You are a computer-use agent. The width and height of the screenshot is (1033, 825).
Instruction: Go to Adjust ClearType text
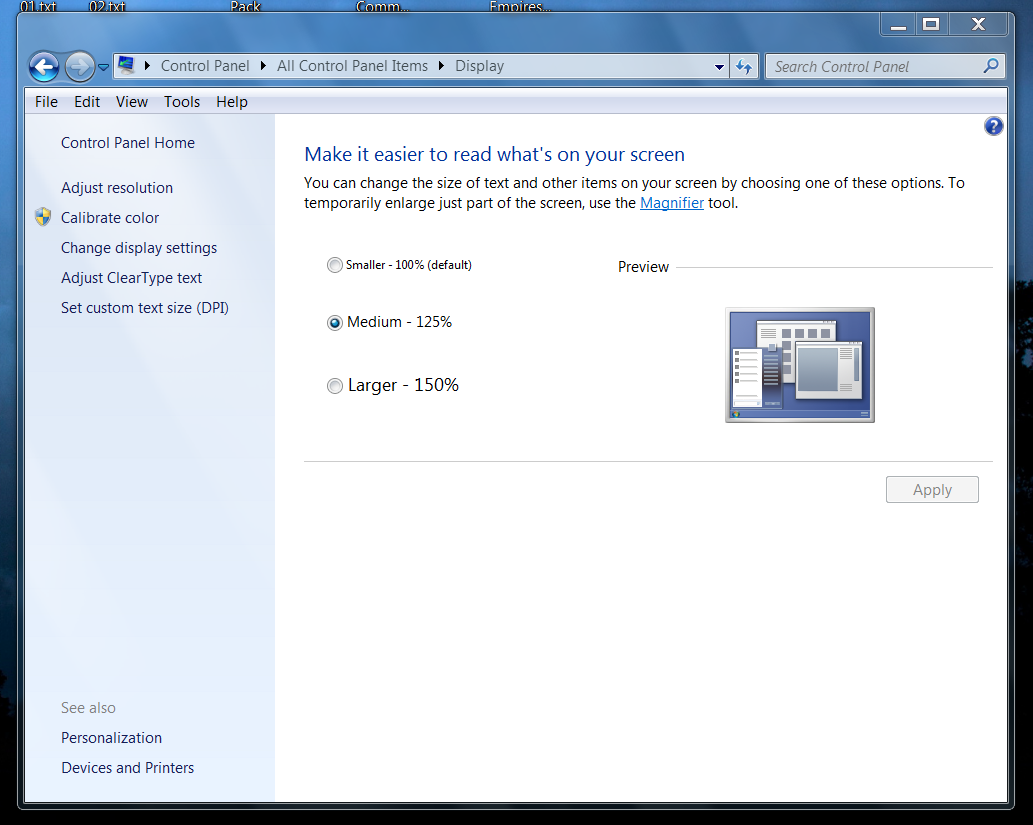(131, 278)
